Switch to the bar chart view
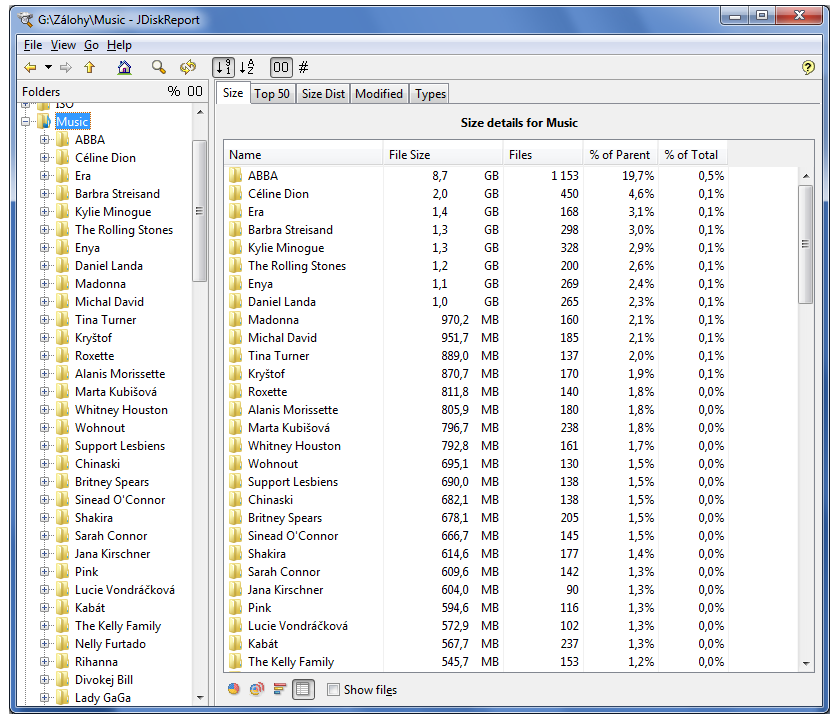This screenshot has height=720, width=840. [x=279, y=689]
